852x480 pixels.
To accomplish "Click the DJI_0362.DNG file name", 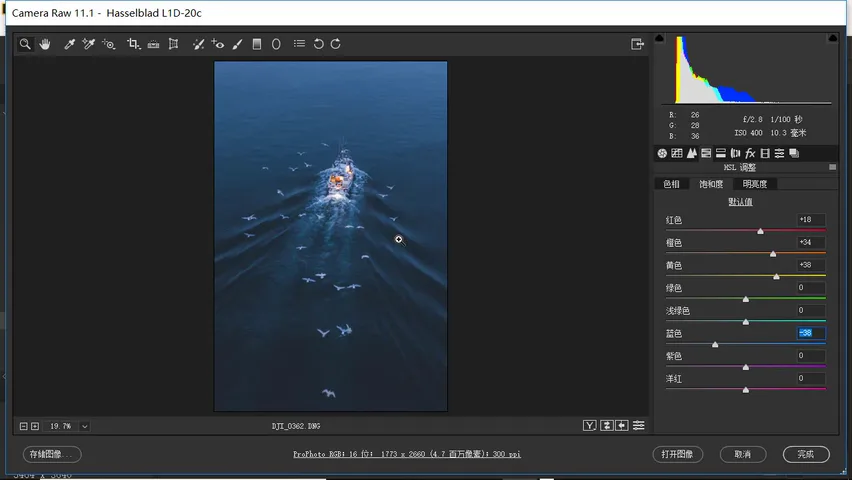I will point(296,426).
